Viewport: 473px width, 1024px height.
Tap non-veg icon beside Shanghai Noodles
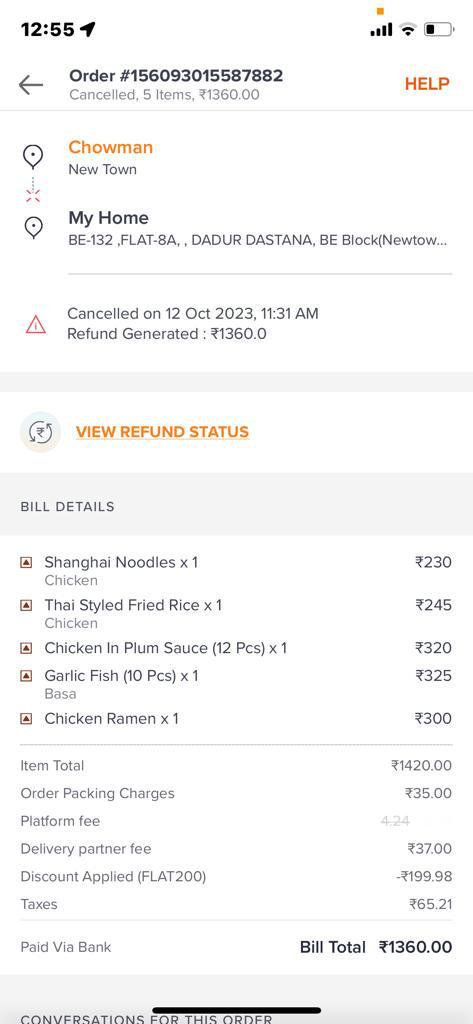coord(26,562)
